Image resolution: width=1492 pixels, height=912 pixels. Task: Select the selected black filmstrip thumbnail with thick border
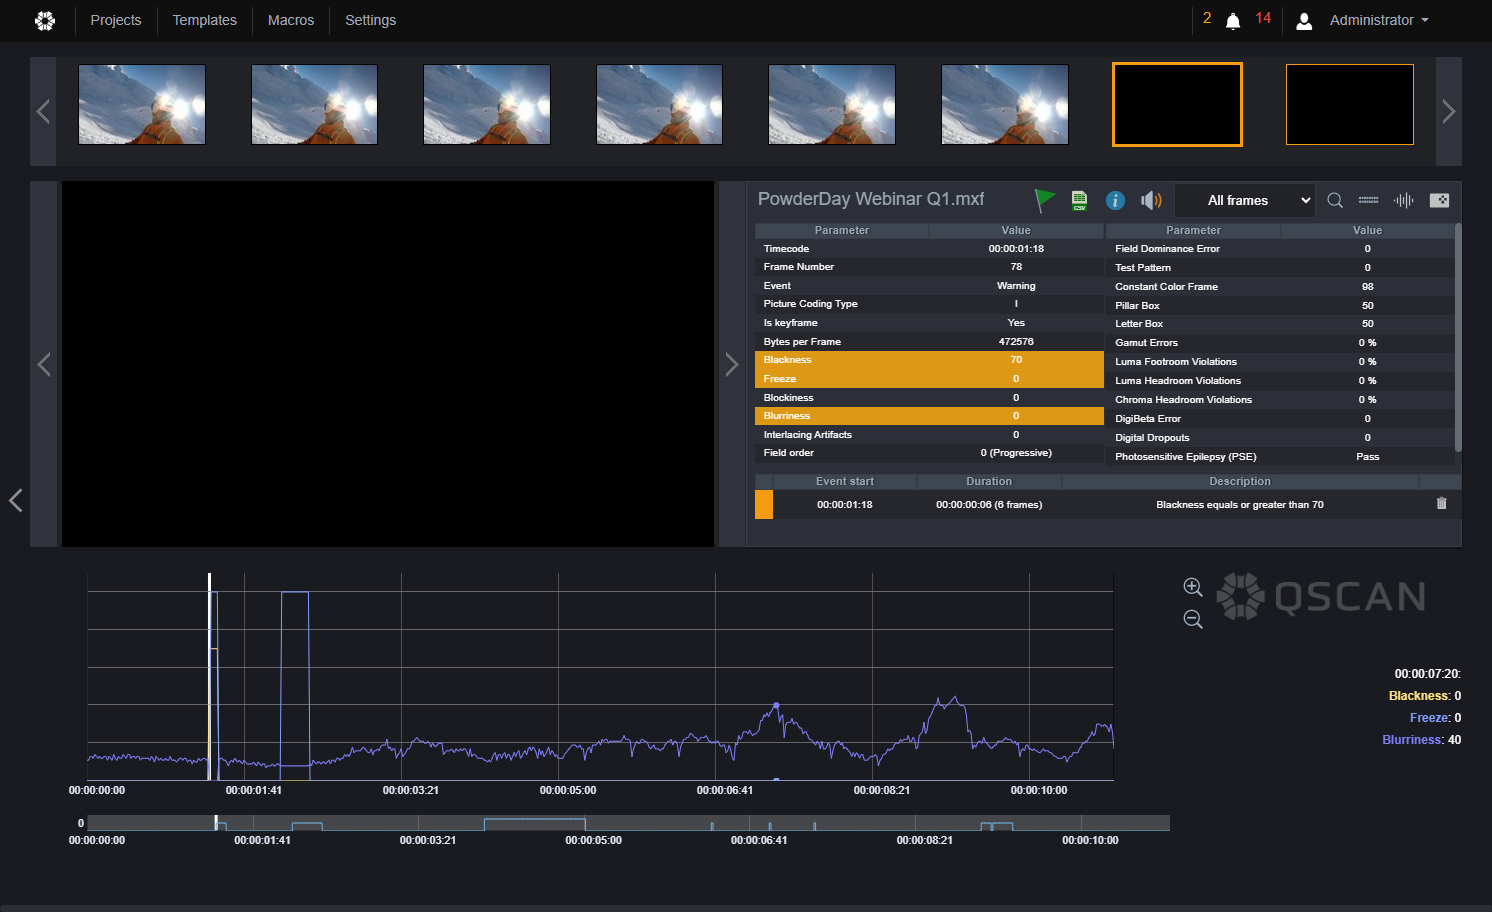tap(1178, 105)
